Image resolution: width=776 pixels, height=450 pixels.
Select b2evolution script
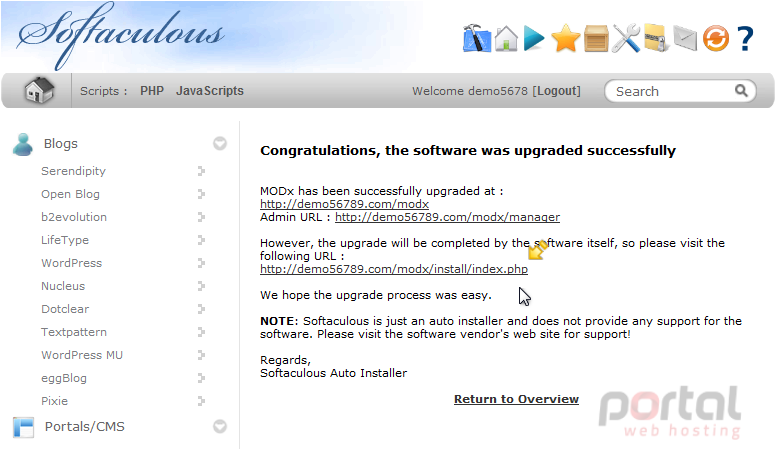click(x=74, y=217)
